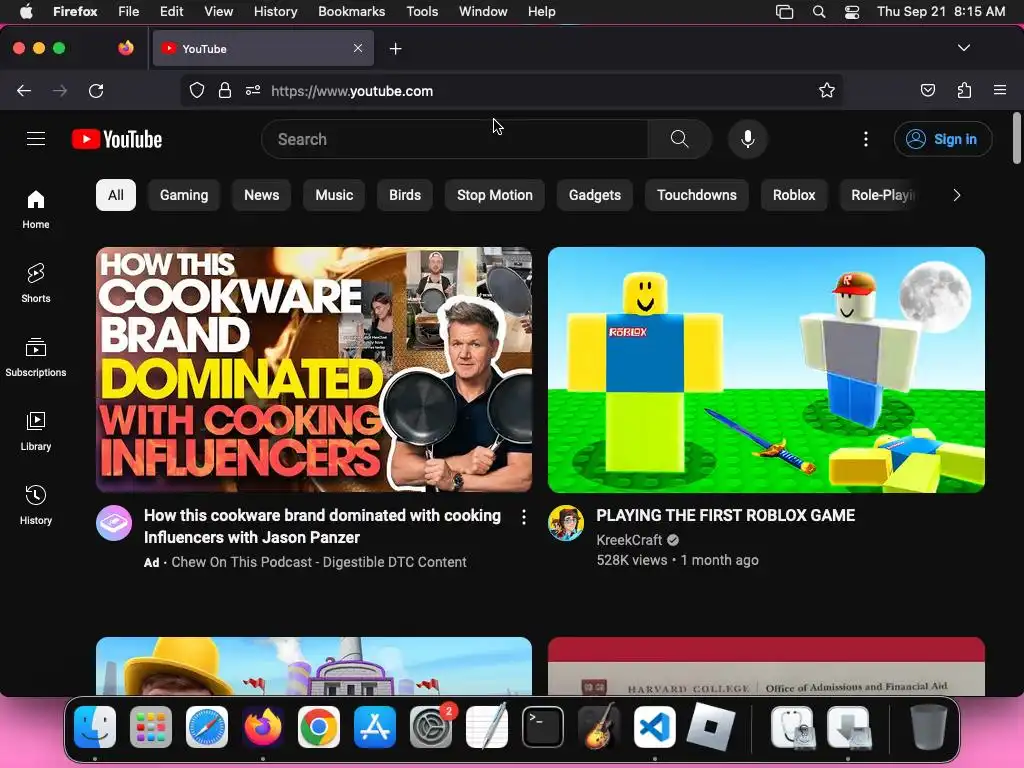The width and height of the screenshot is (1024, 768).
Task: Open the Bookmarks menu
Action: (351, 12)
